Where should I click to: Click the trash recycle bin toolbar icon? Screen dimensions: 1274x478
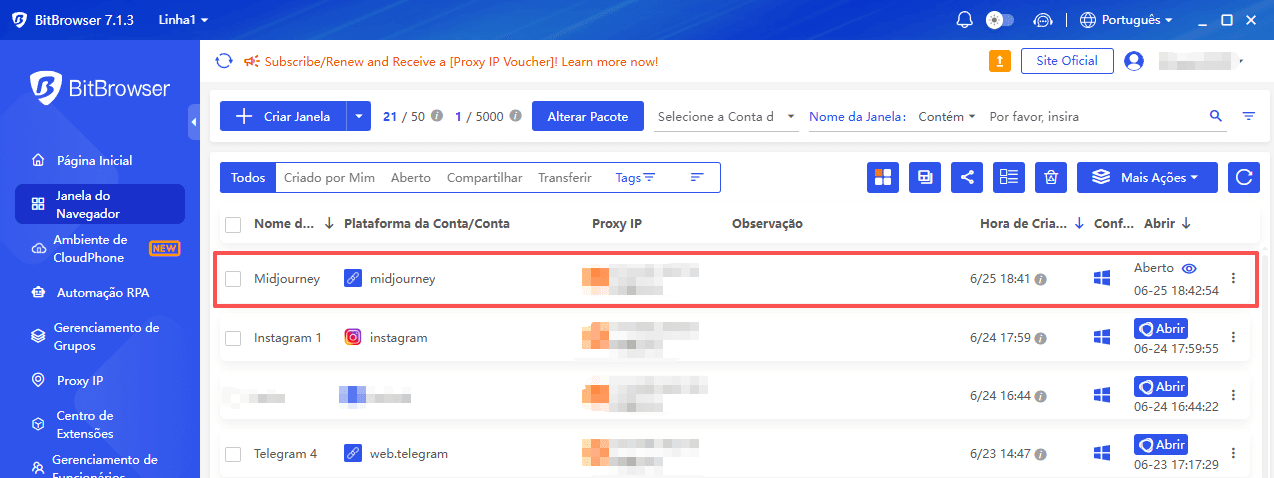point(1051,177)
